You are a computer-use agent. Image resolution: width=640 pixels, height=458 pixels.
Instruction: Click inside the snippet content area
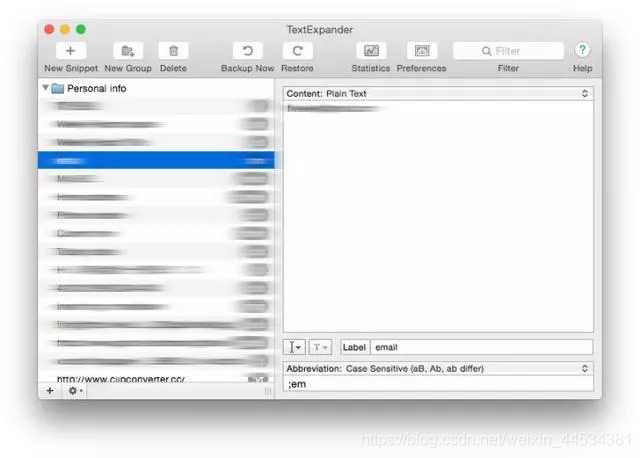438,216
